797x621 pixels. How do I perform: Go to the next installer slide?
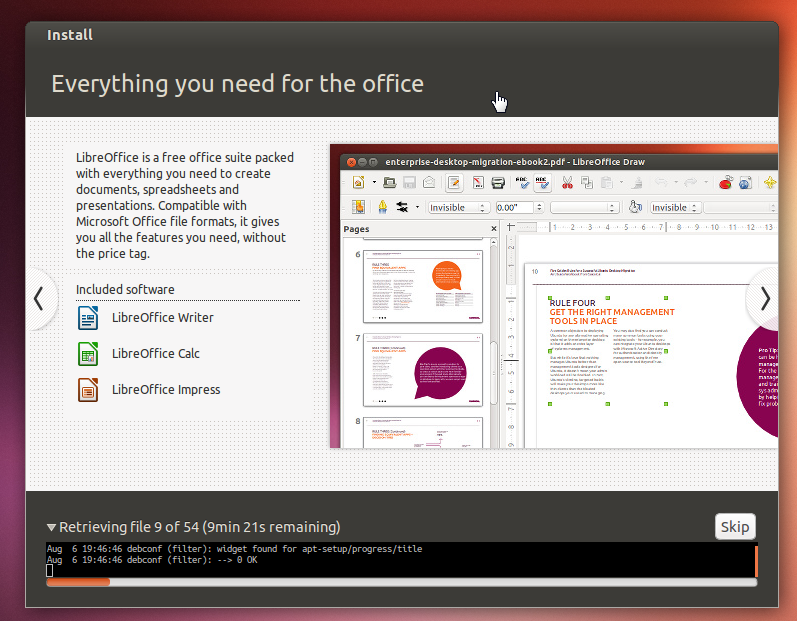pyautogui.click(x=765, y=298)
